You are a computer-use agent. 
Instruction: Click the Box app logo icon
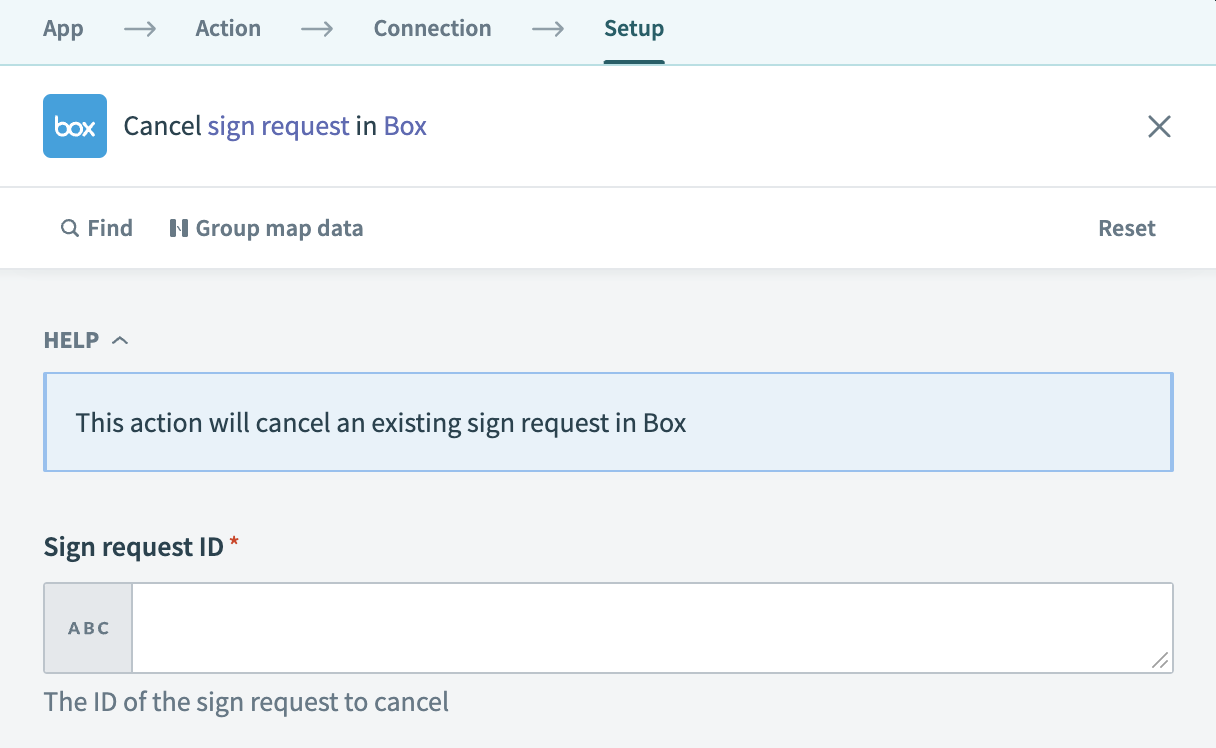[74, 125]
